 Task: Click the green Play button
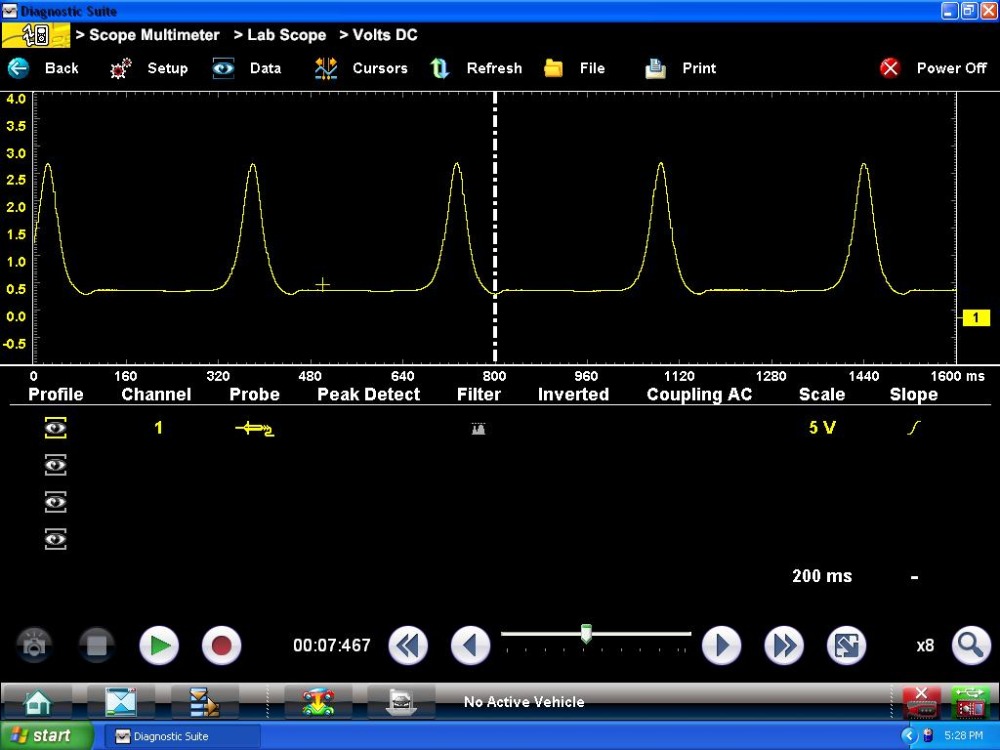(158, 646)
